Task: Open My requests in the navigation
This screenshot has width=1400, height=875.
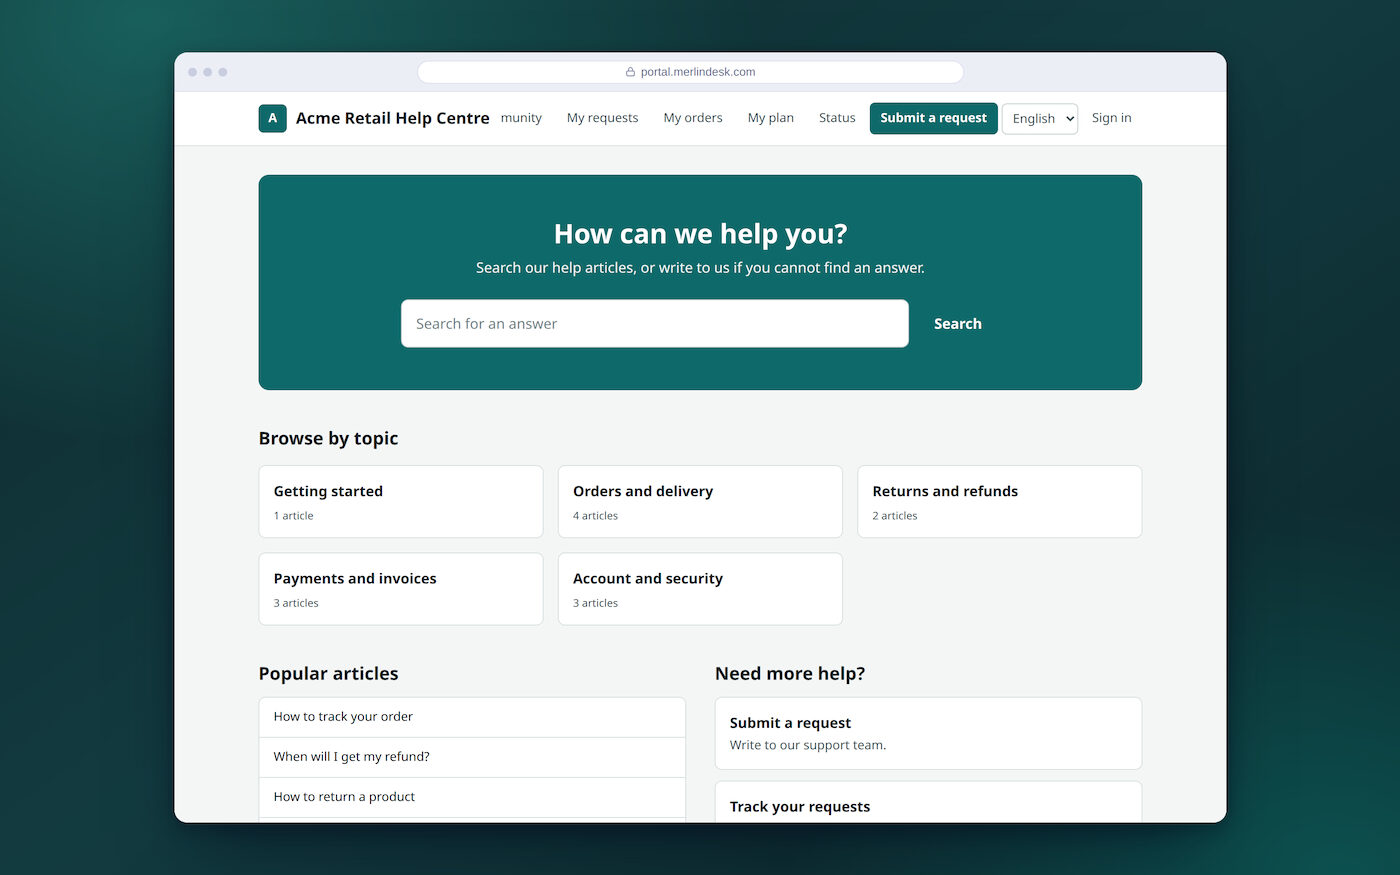Action: click(x=602, y=118)
